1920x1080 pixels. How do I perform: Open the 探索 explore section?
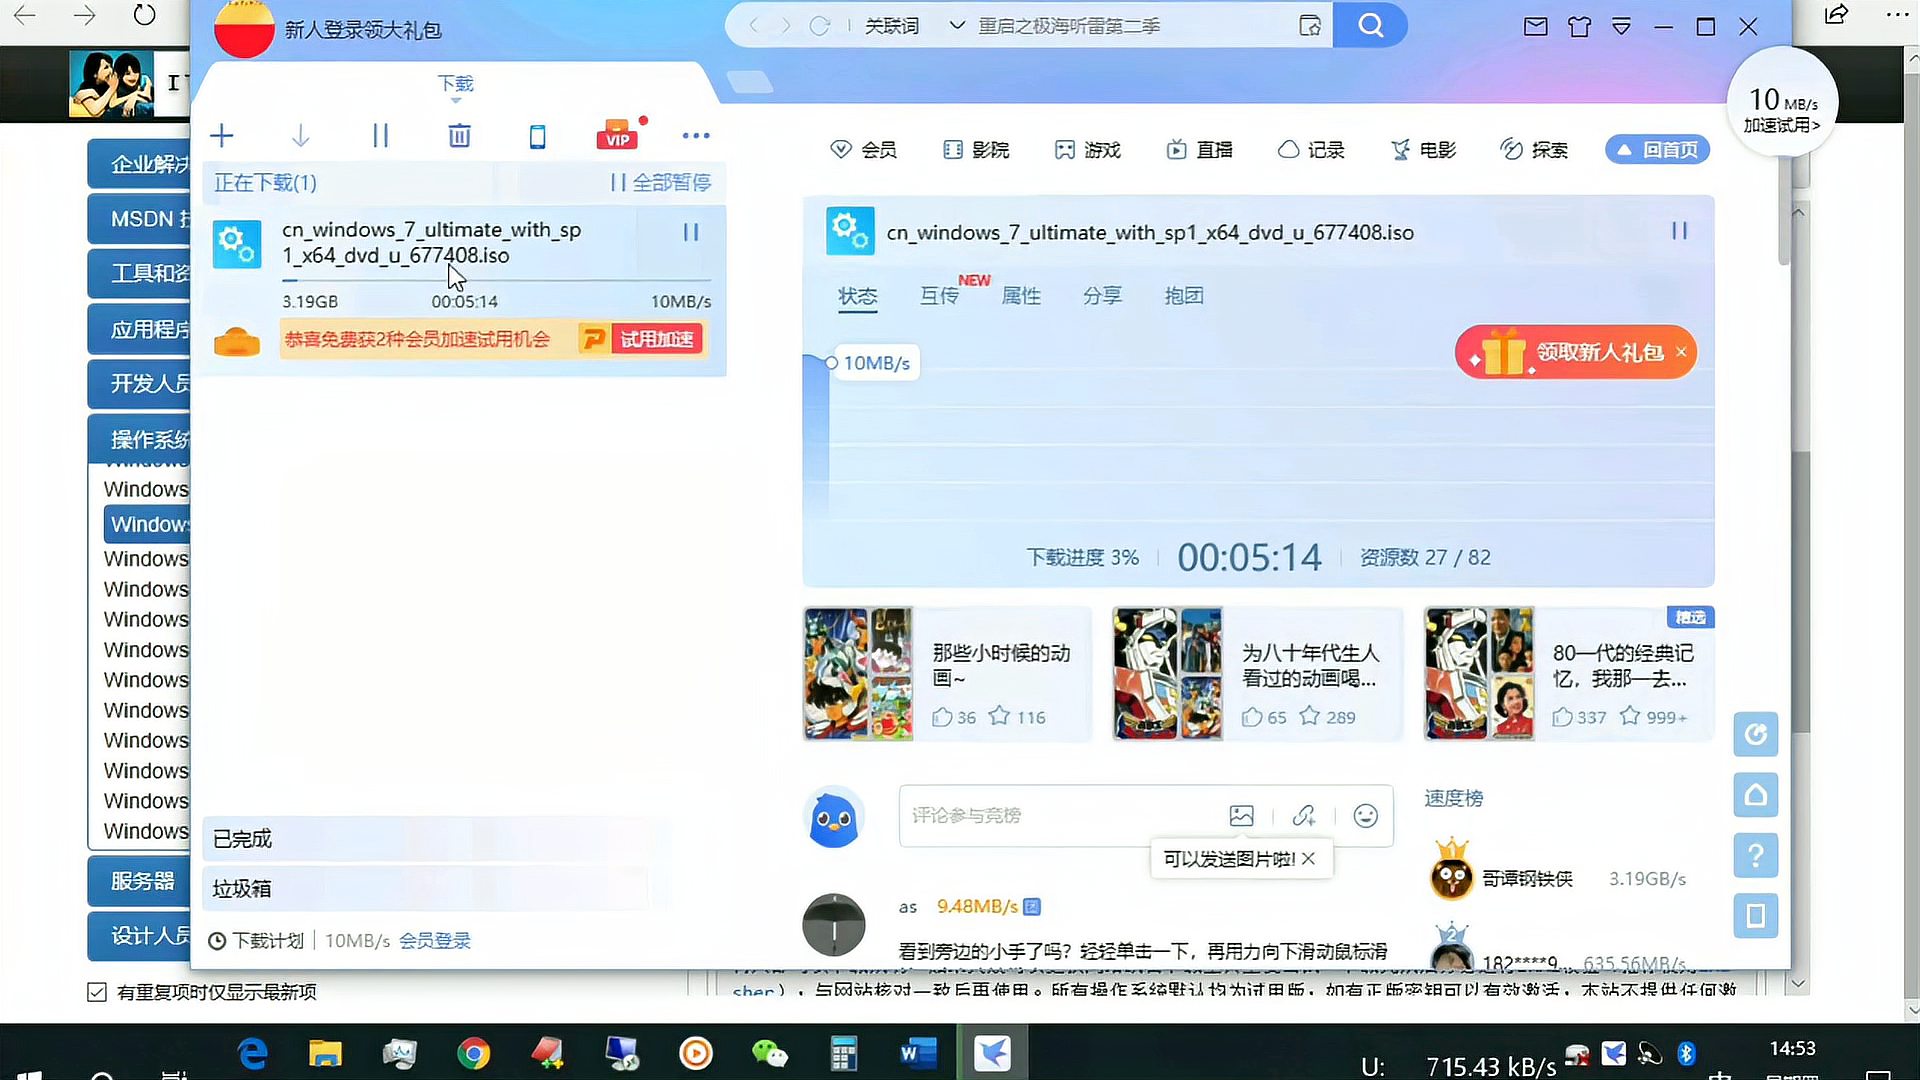[x=1535, y=150]
